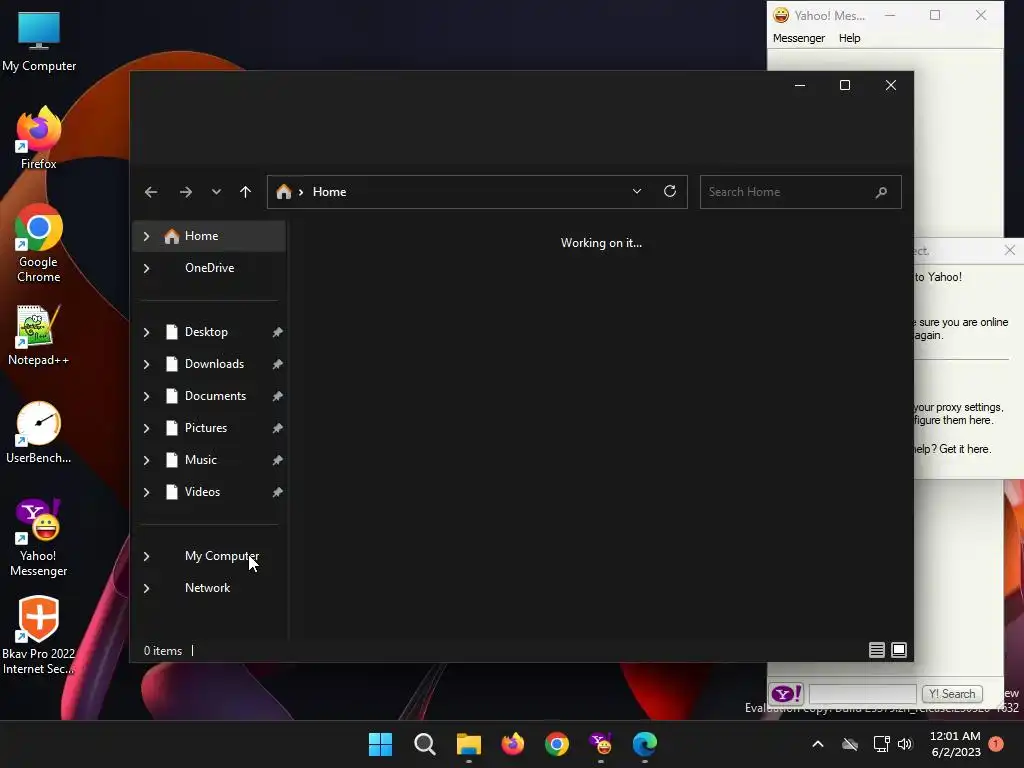Open taskbar Search
Screen dimensions: 1024x768
(424, 744)
